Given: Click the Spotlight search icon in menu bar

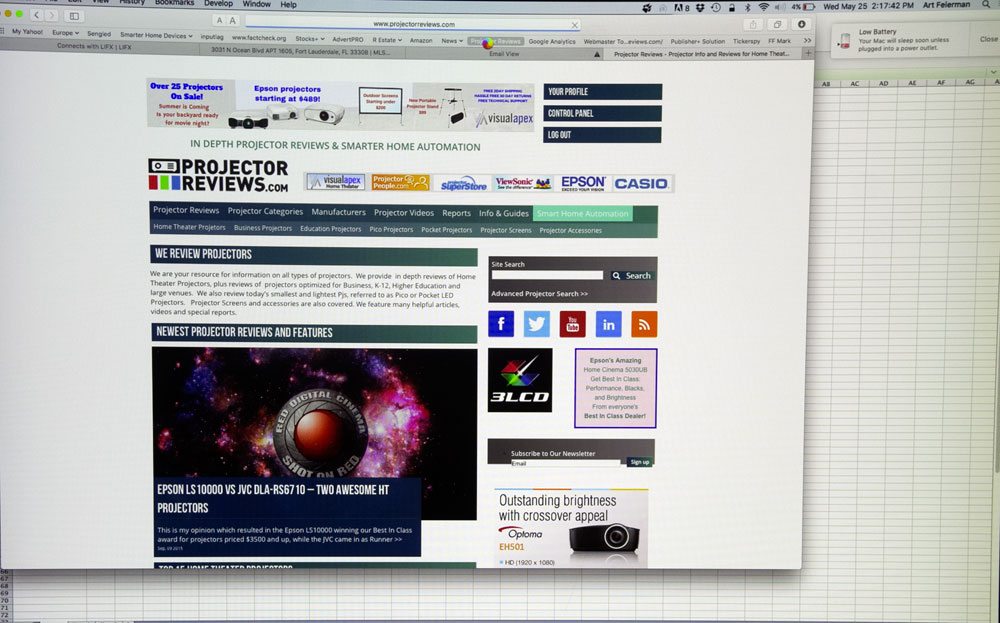Looking at the screenshot, I should (986, 4).
